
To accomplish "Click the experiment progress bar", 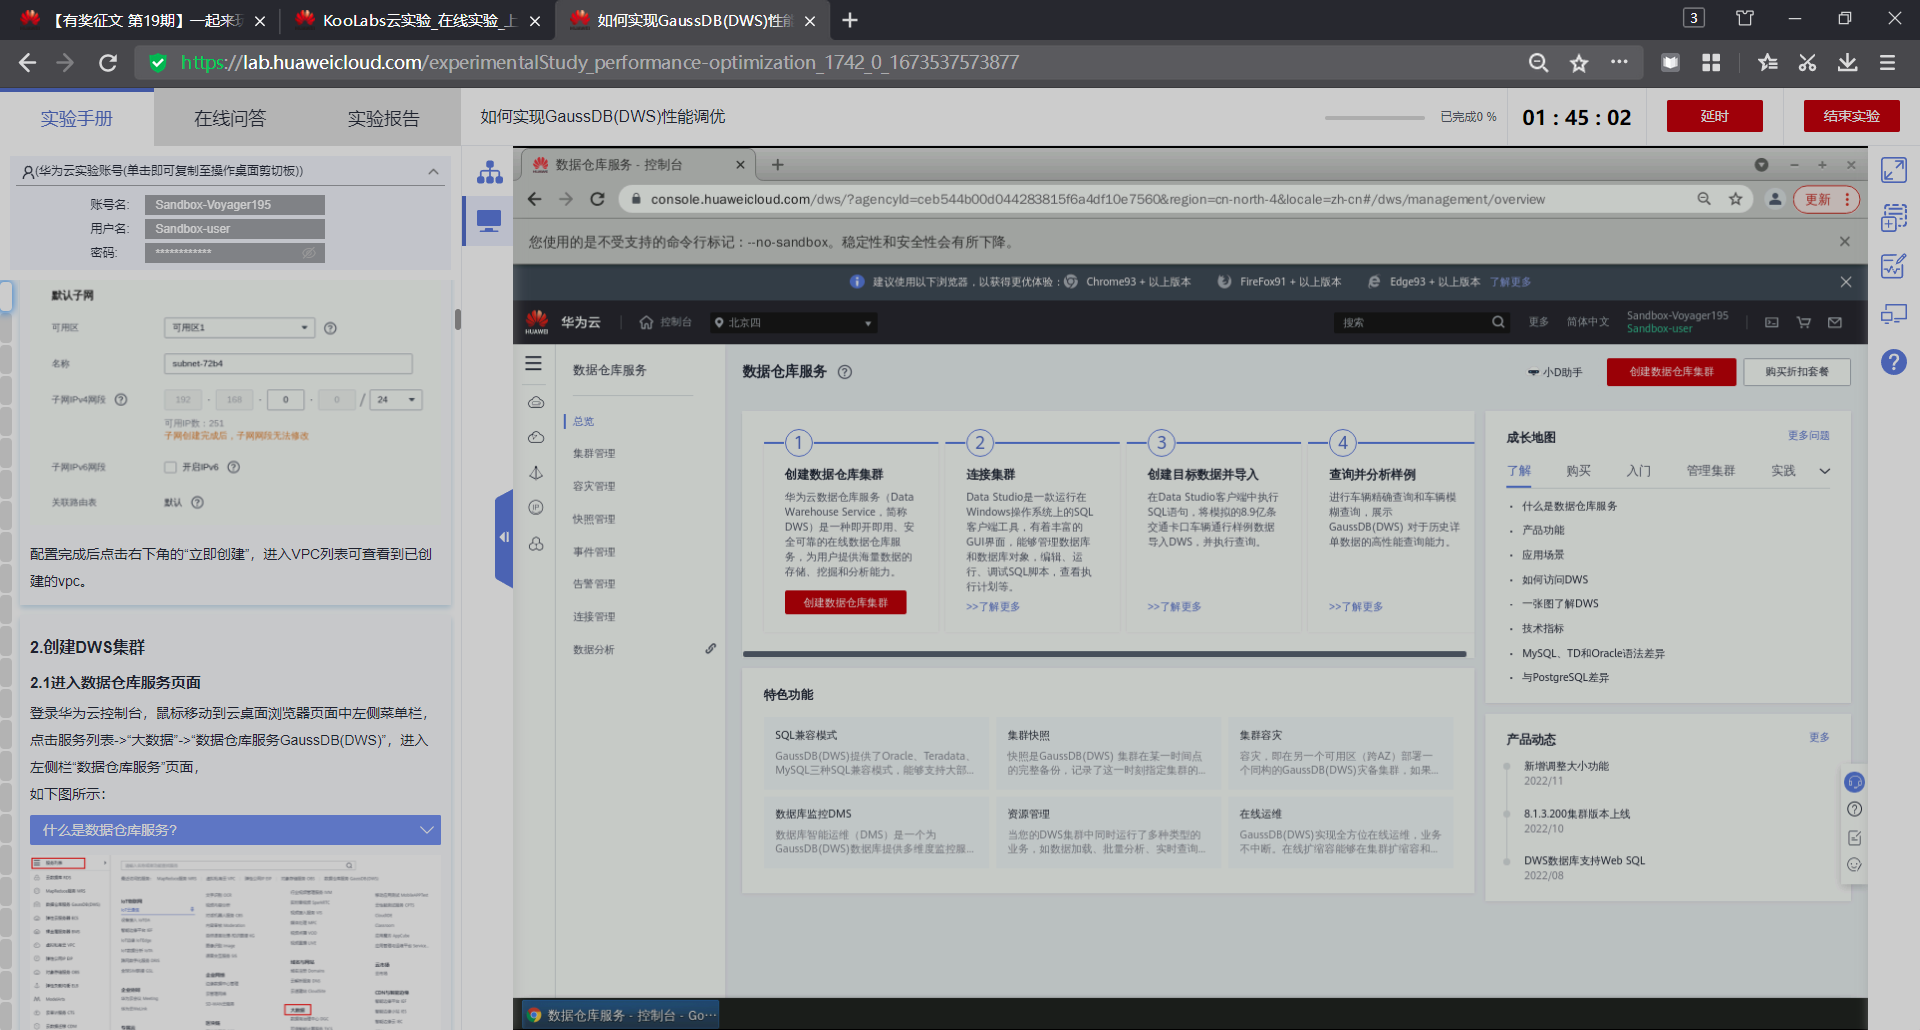I will [x=1374, y=118].
